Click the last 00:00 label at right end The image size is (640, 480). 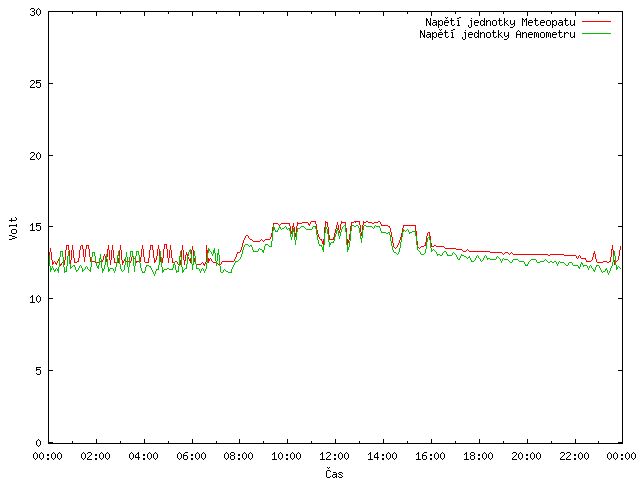pyautogui.click(x=622, y=456)
